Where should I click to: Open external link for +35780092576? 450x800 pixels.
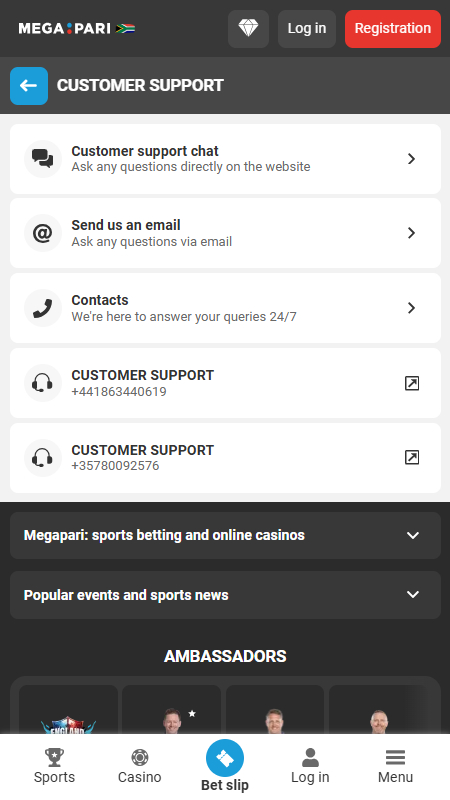coord(412,457)
